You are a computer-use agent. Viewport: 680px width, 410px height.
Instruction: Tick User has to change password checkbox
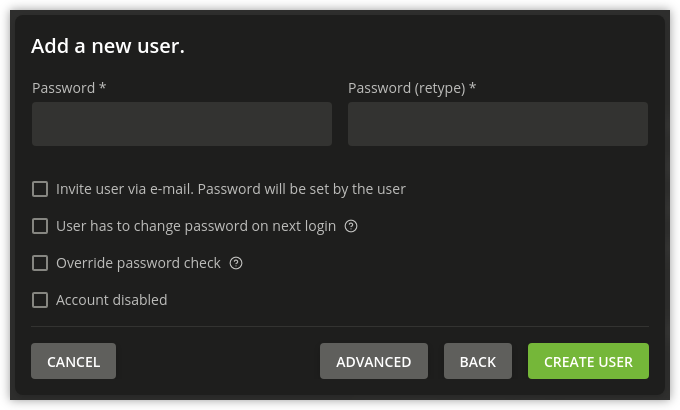pyautogui.click(x=40, y=226)
